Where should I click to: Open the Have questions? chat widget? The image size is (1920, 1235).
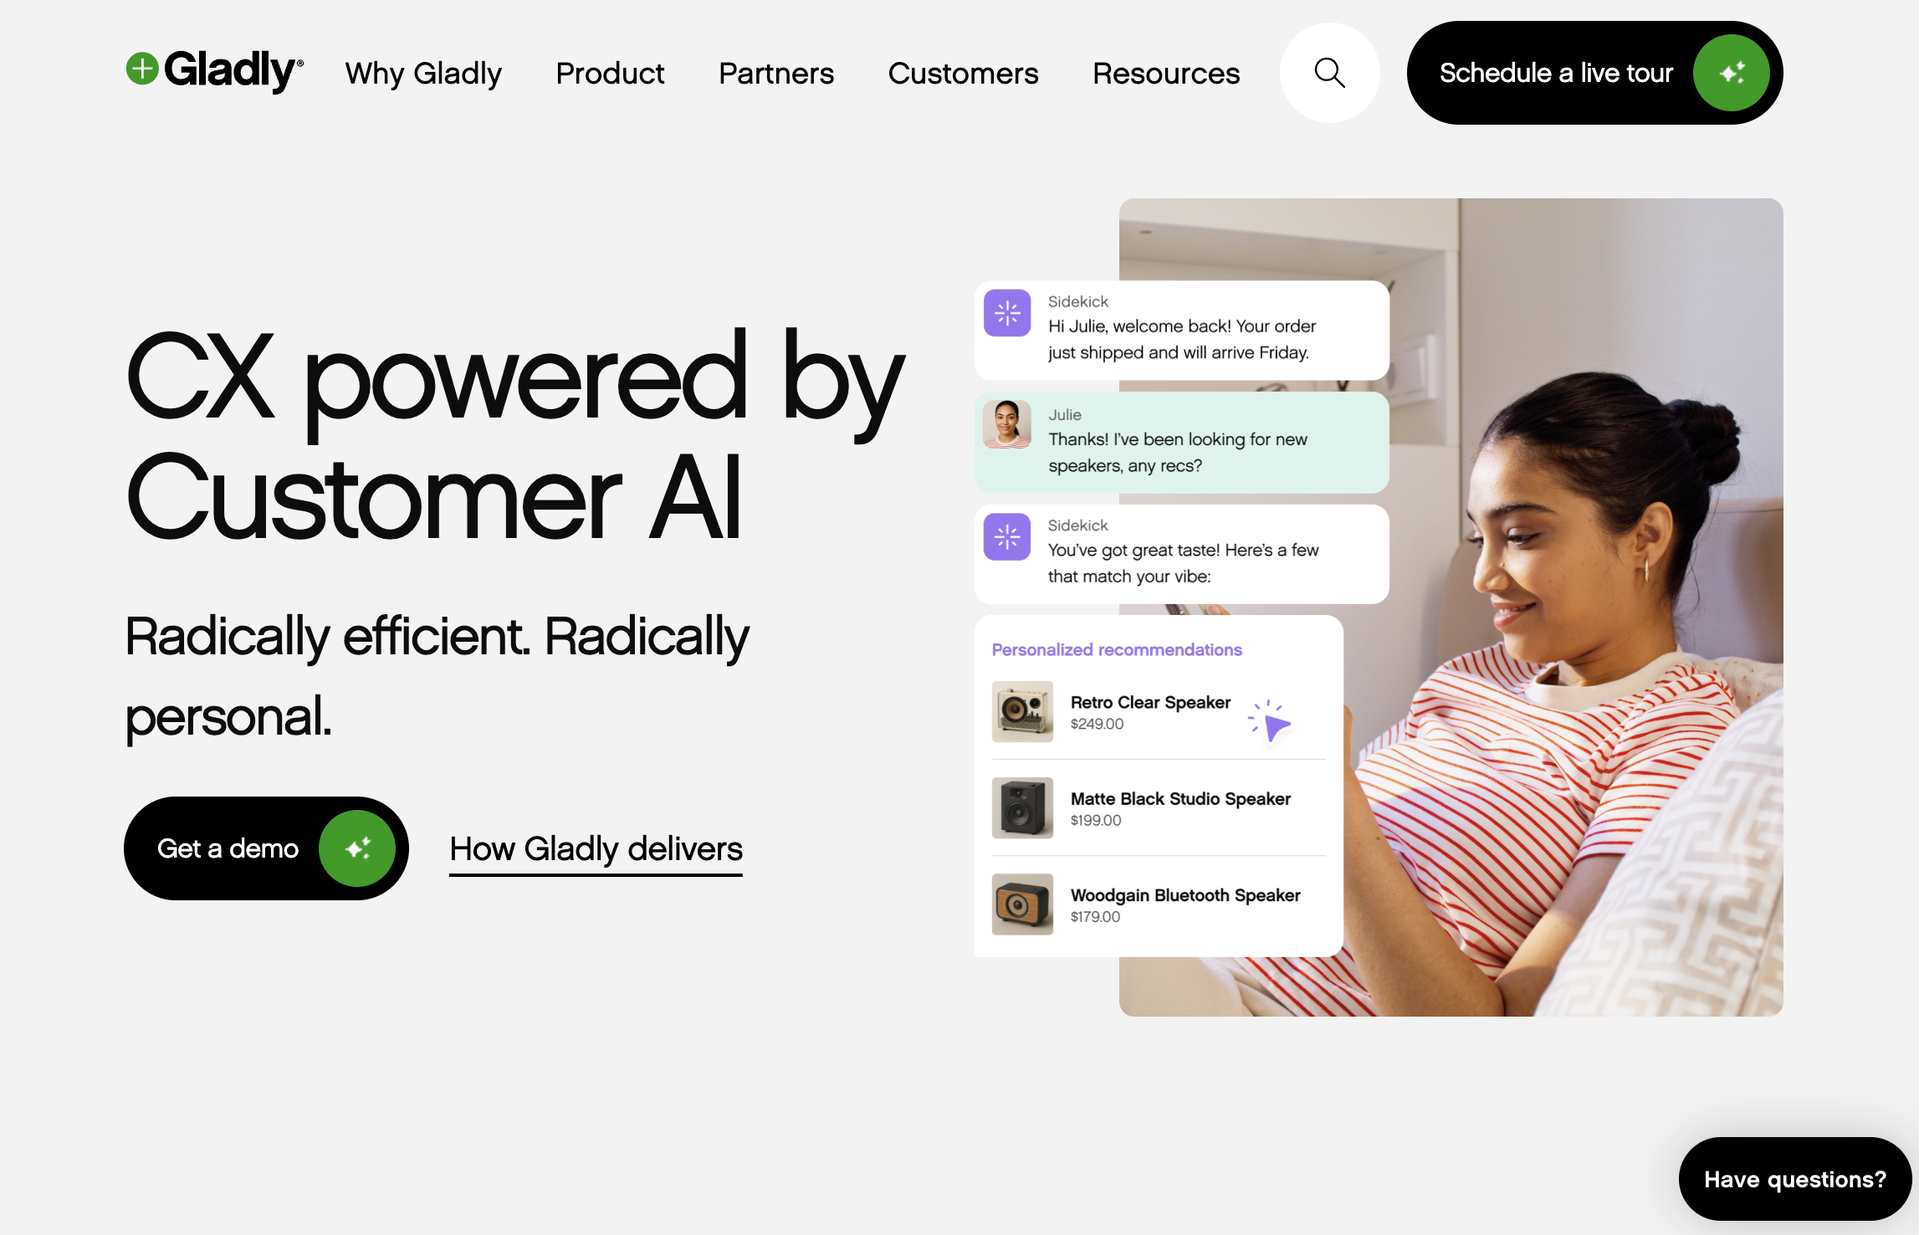tap(1795, 1179)
